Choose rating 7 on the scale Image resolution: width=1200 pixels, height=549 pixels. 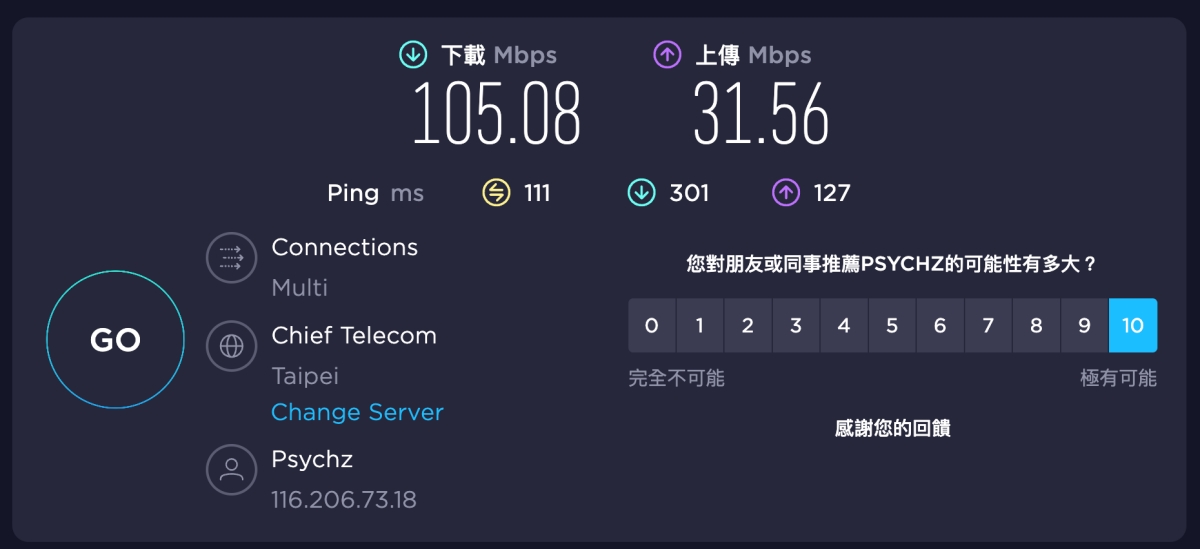coord(988,326)
